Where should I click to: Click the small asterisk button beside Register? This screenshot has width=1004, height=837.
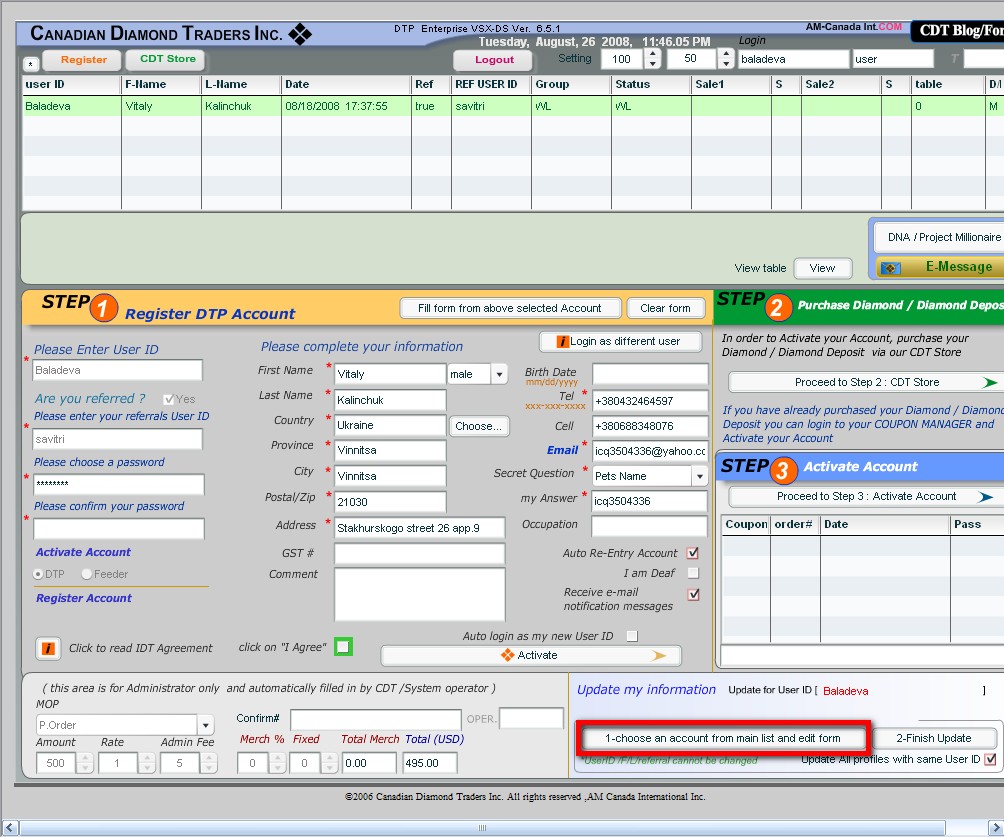point(31,64)
